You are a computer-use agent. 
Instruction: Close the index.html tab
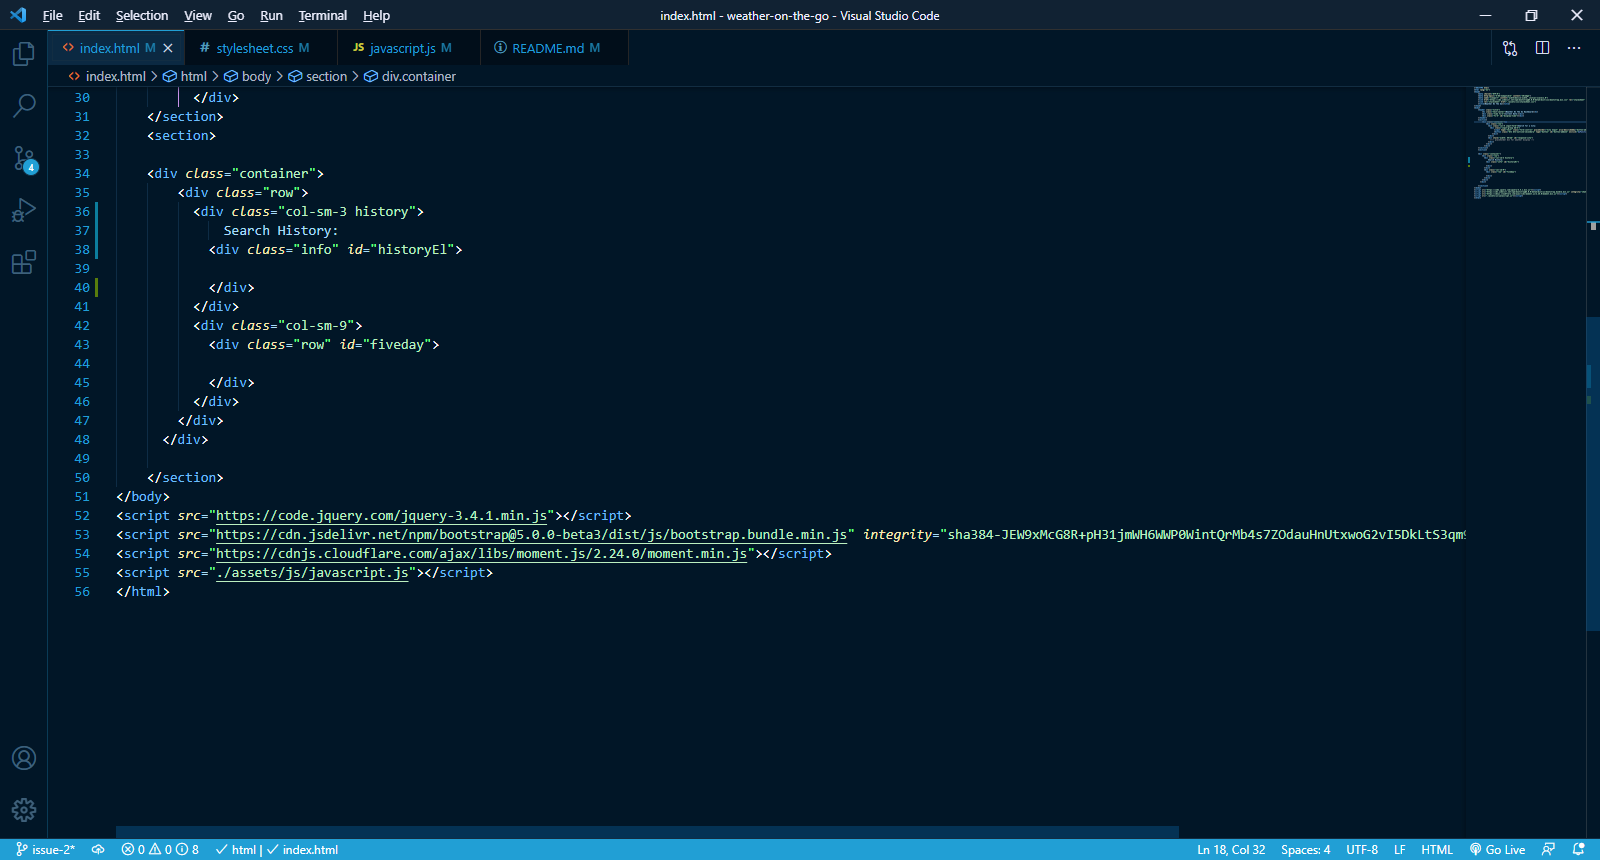click(168, 48)
